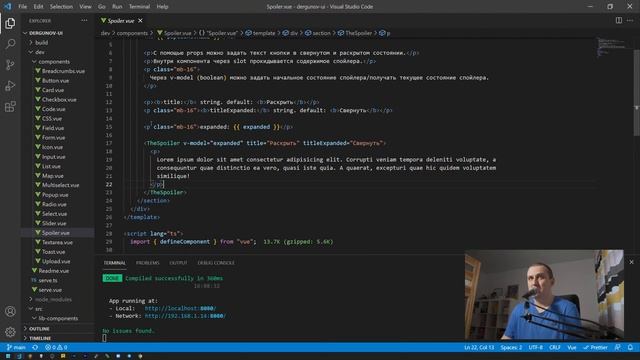Open Multiselect.vue file

[60, 185]
